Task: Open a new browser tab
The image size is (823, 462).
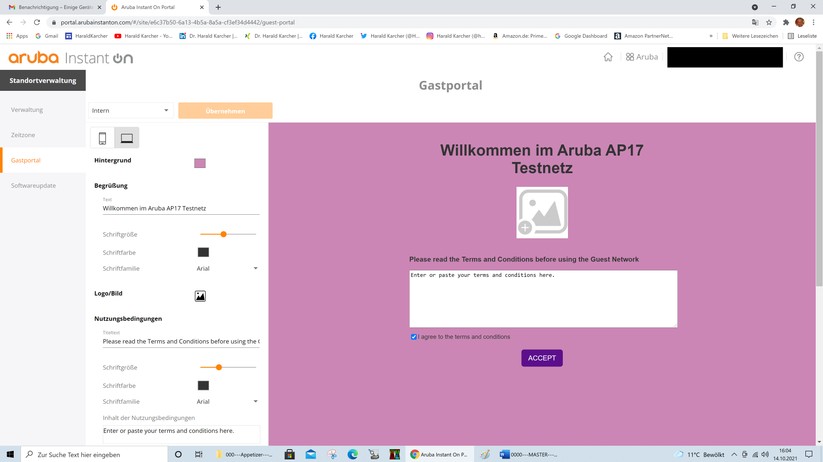Action: (x=218, y=7)
